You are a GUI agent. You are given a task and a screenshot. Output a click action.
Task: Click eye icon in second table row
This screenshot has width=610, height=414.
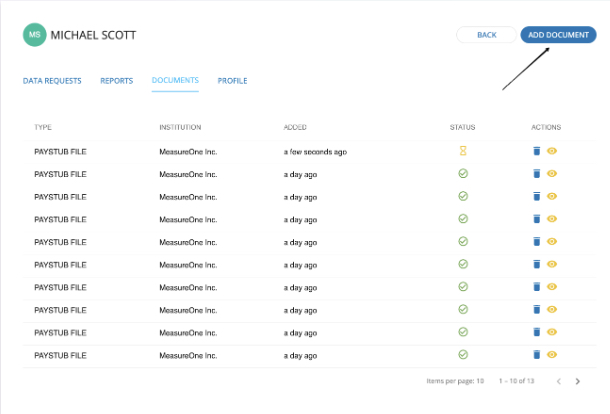pos(552,174)
